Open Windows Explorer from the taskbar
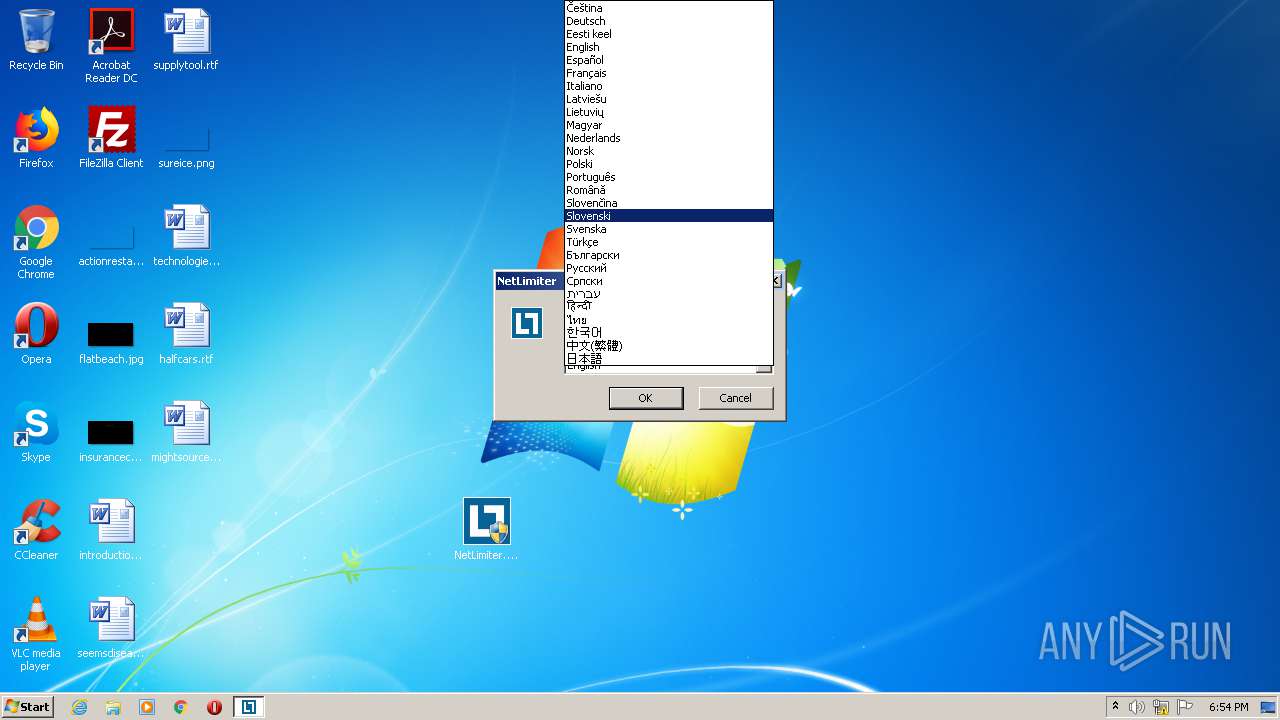The height and width of the screenshot is (720, 1280). (x=113, y=707)
